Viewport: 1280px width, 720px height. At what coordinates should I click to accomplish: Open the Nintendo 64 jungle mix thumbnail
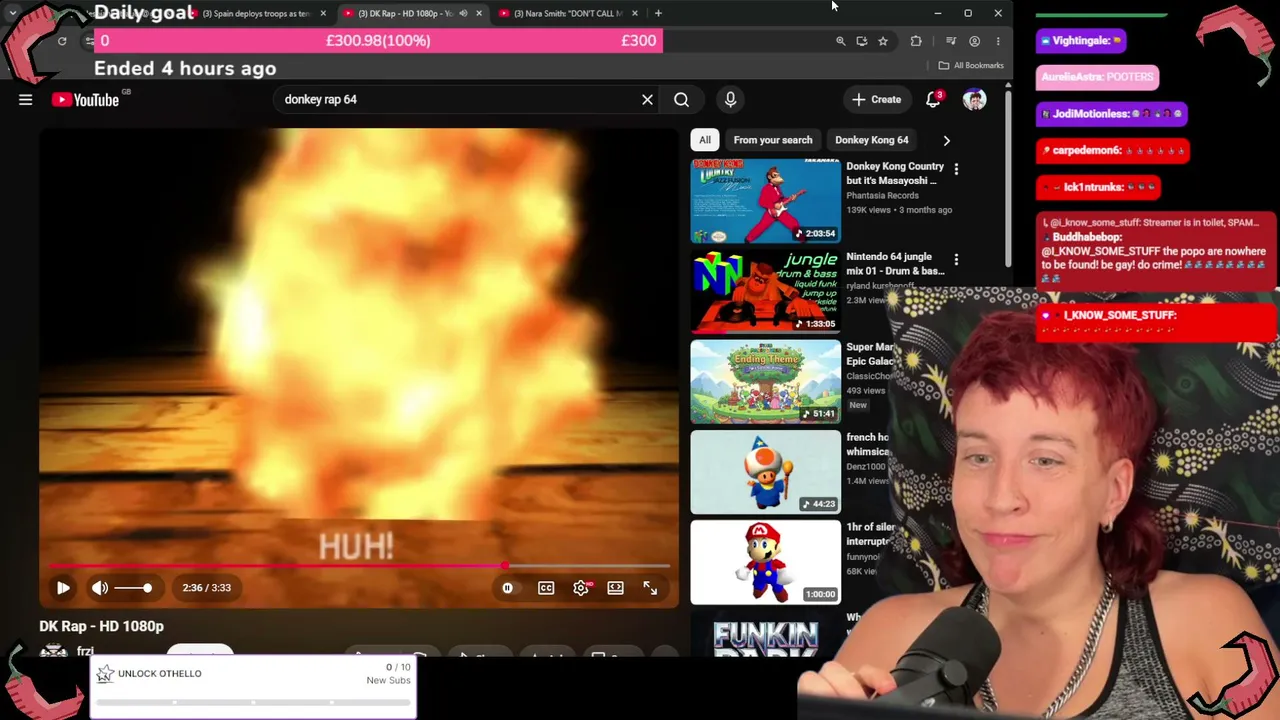pos(766,291)
